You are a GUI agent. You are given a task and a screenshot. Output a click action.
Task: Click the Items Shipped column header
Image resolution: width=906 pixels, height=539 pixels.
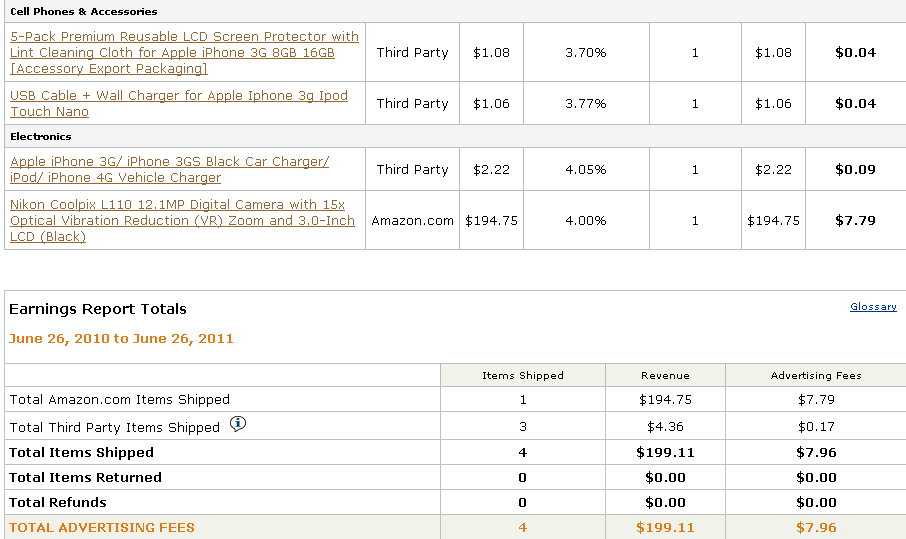click(x=522, y=376)
